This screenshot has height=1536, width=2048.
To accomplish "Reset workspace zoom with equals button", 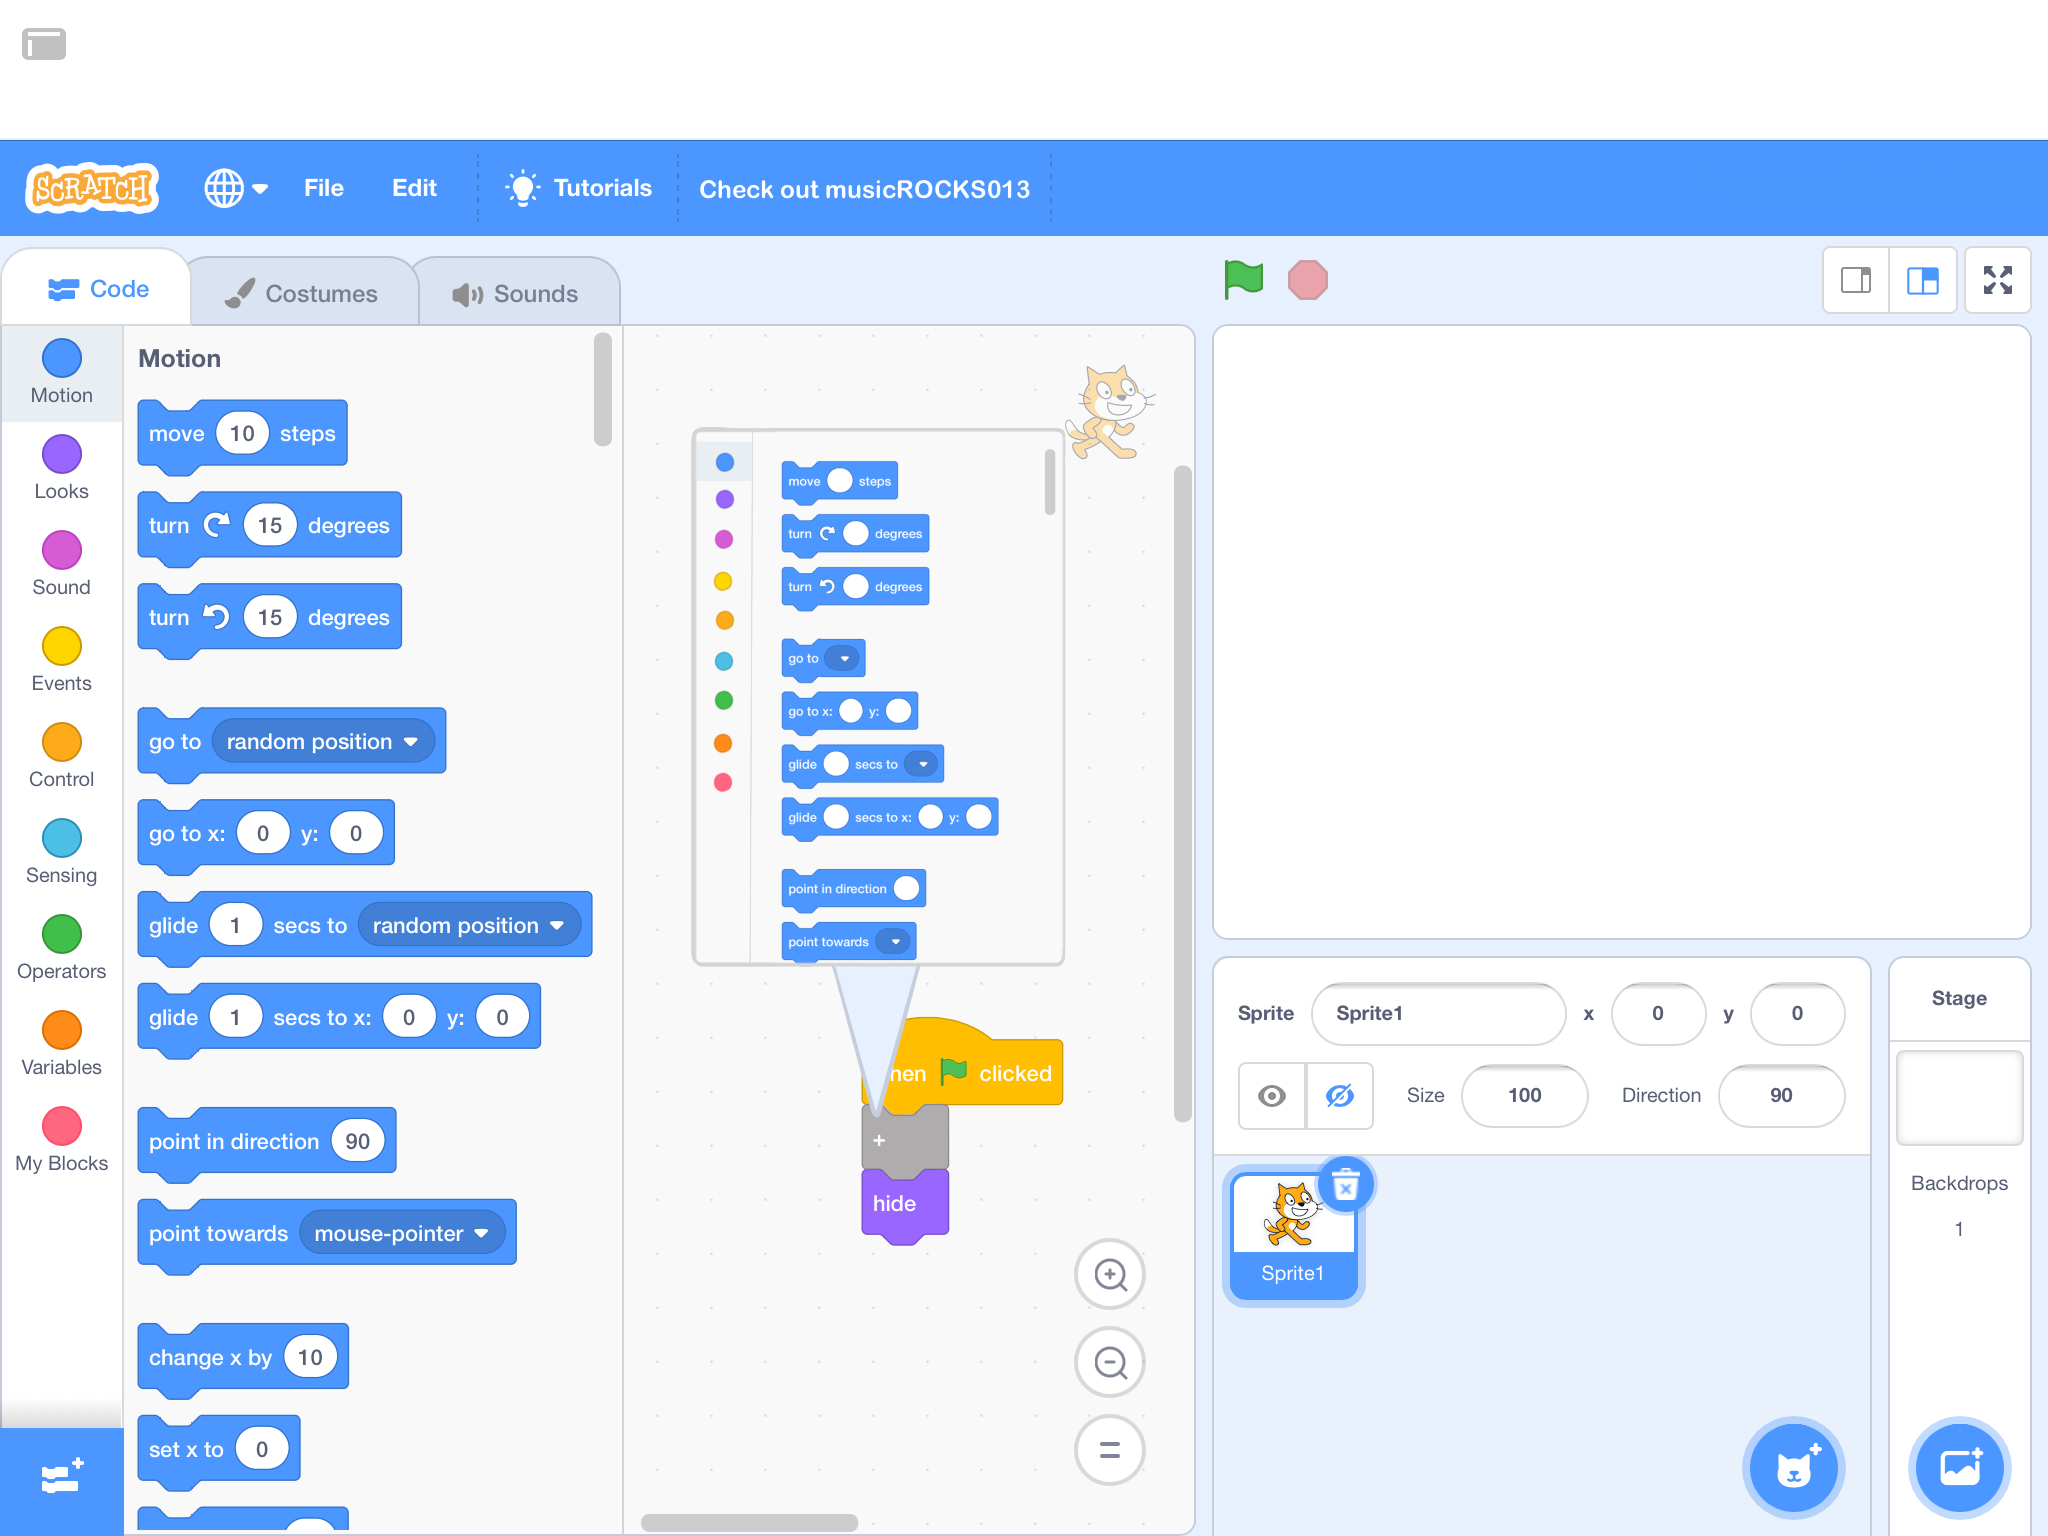I will point(1110,1450).
